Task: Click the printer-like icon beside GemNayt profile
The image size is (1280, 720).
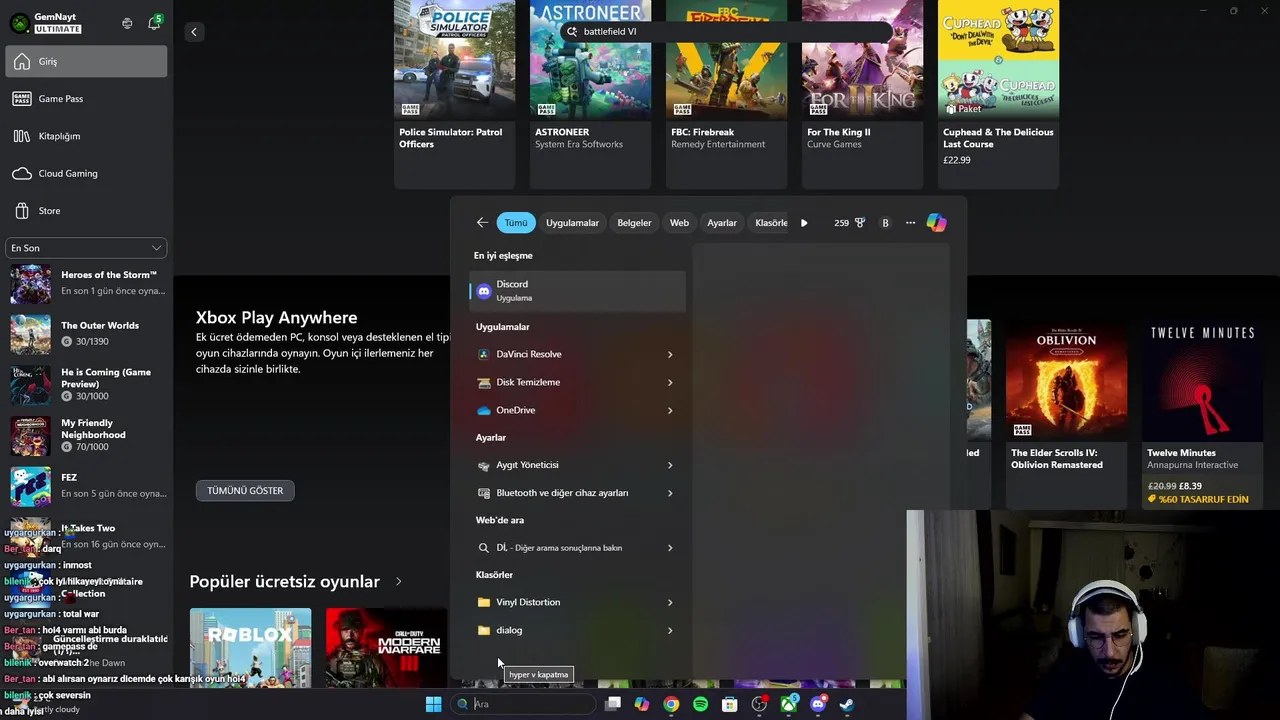Action: pos(127,23)
